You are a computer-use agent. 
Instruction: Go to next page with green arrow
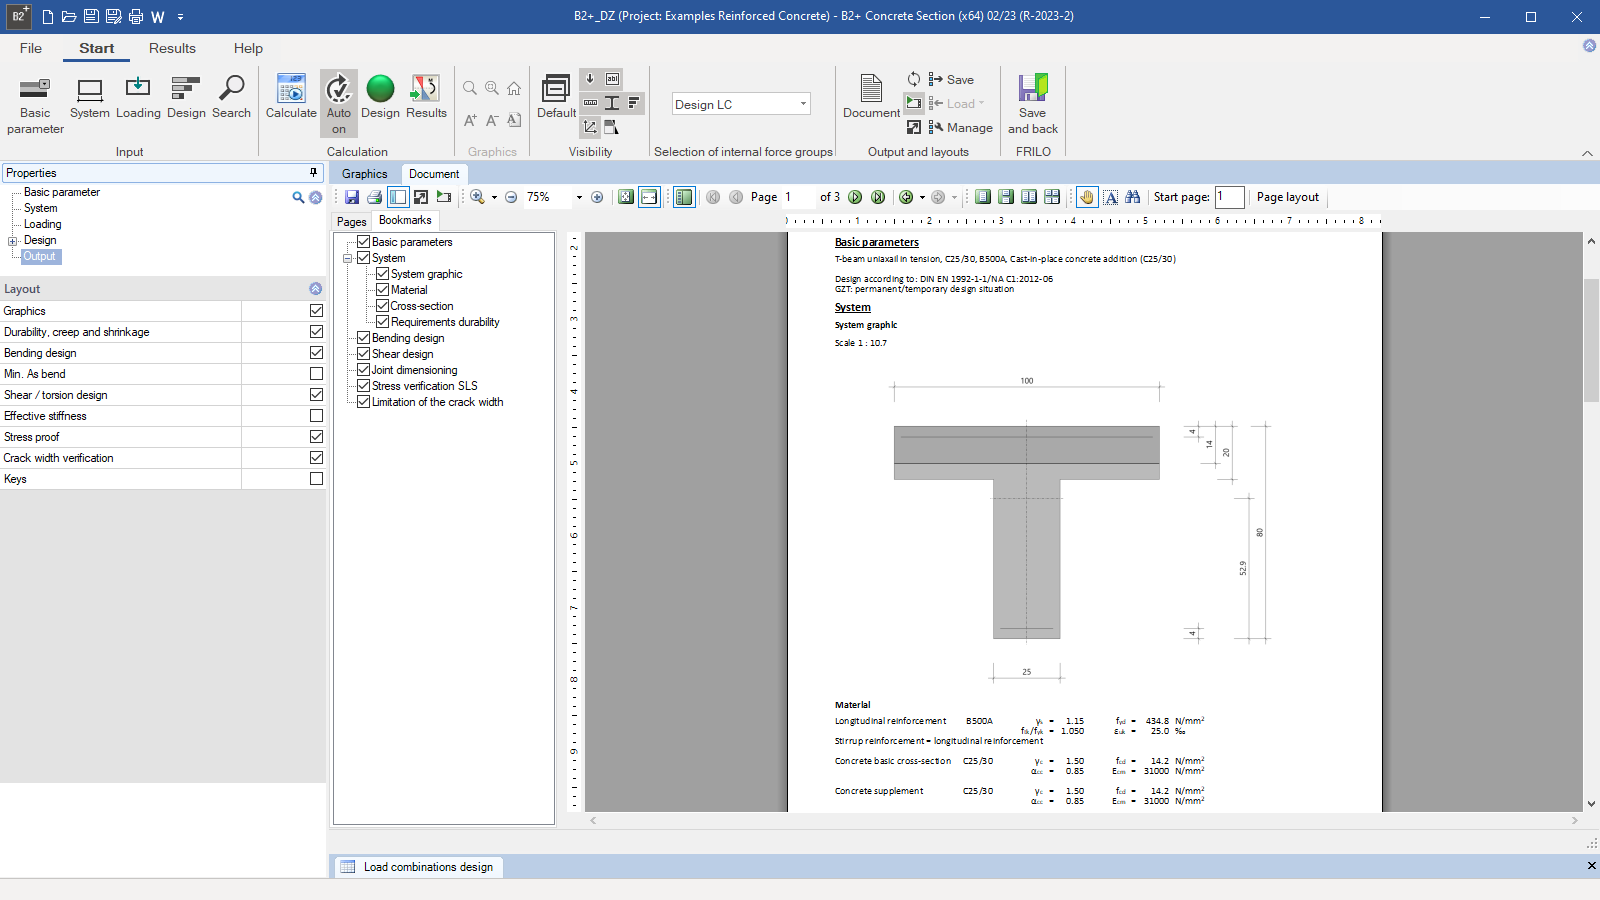coord(855,197)
